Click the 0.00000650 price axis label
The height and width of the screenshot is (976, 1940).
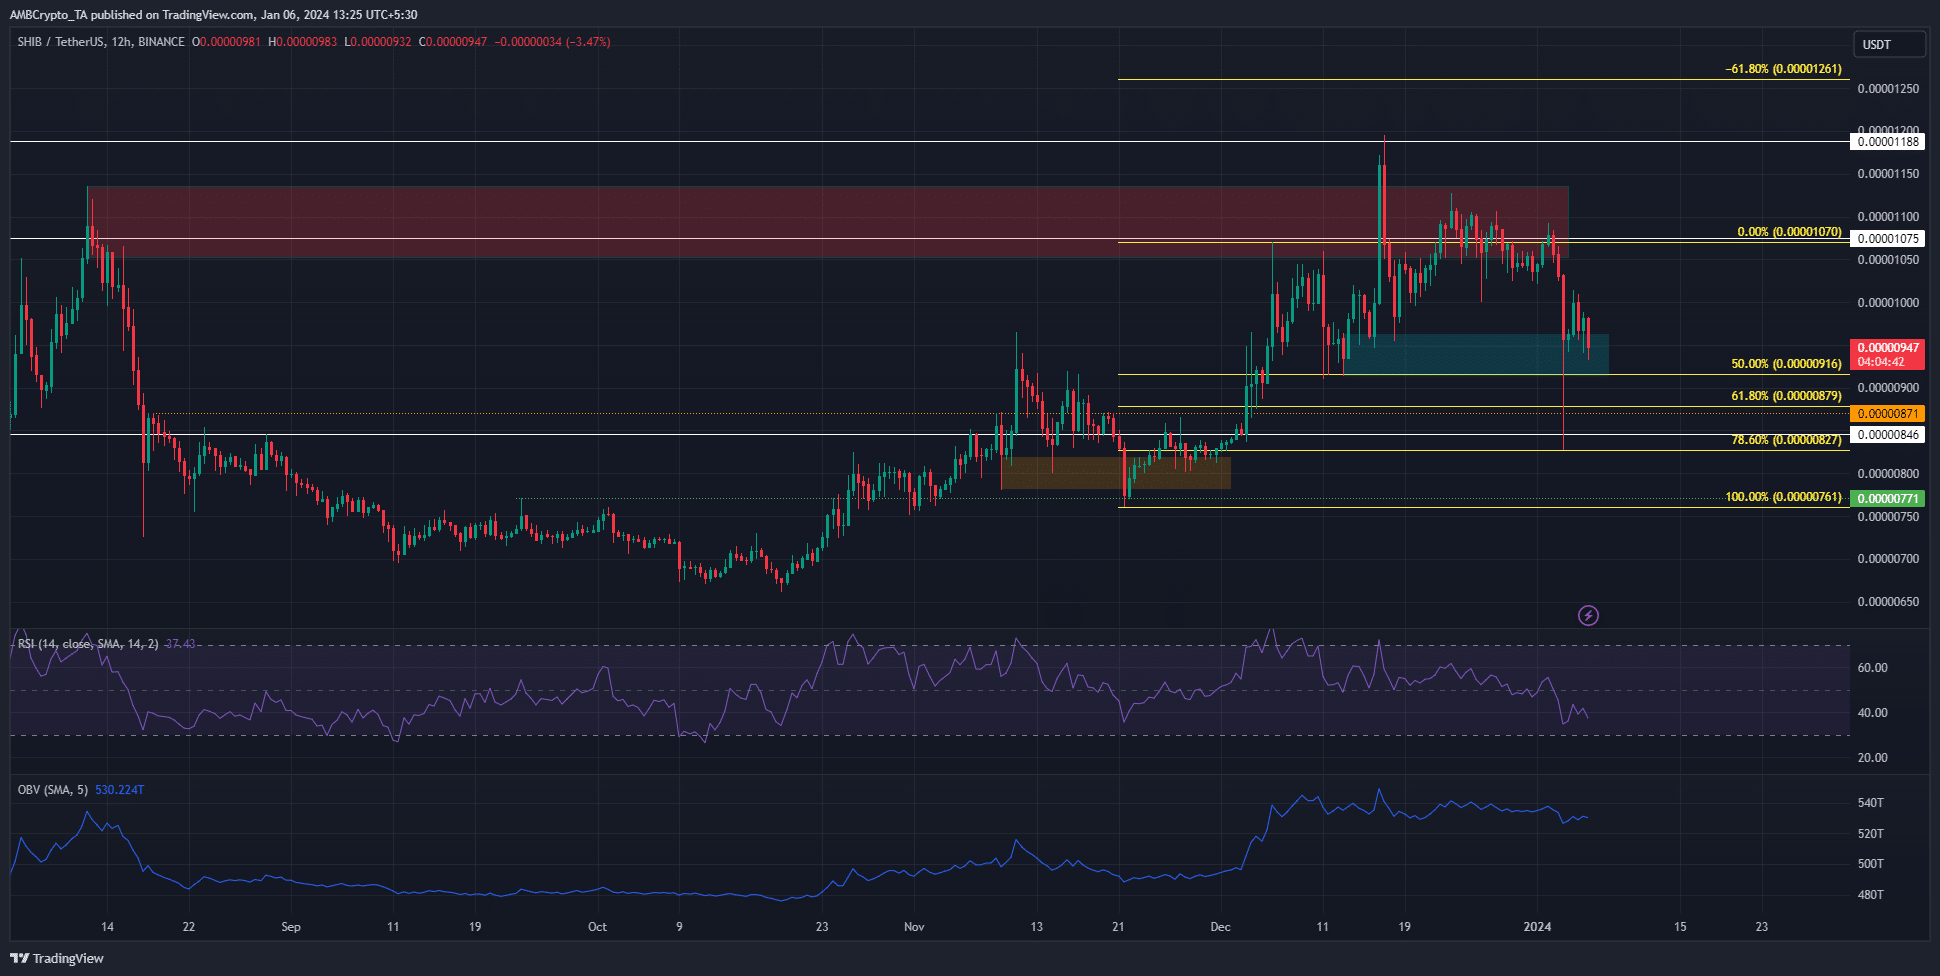click(1888, 602)
